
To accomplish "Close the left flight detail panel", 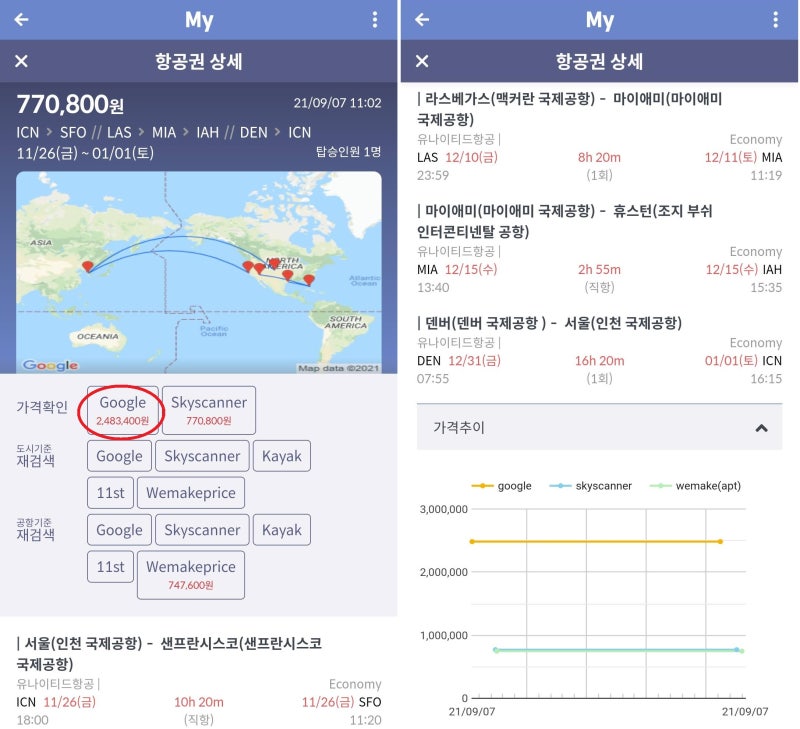I will click(x=21, y=62).
